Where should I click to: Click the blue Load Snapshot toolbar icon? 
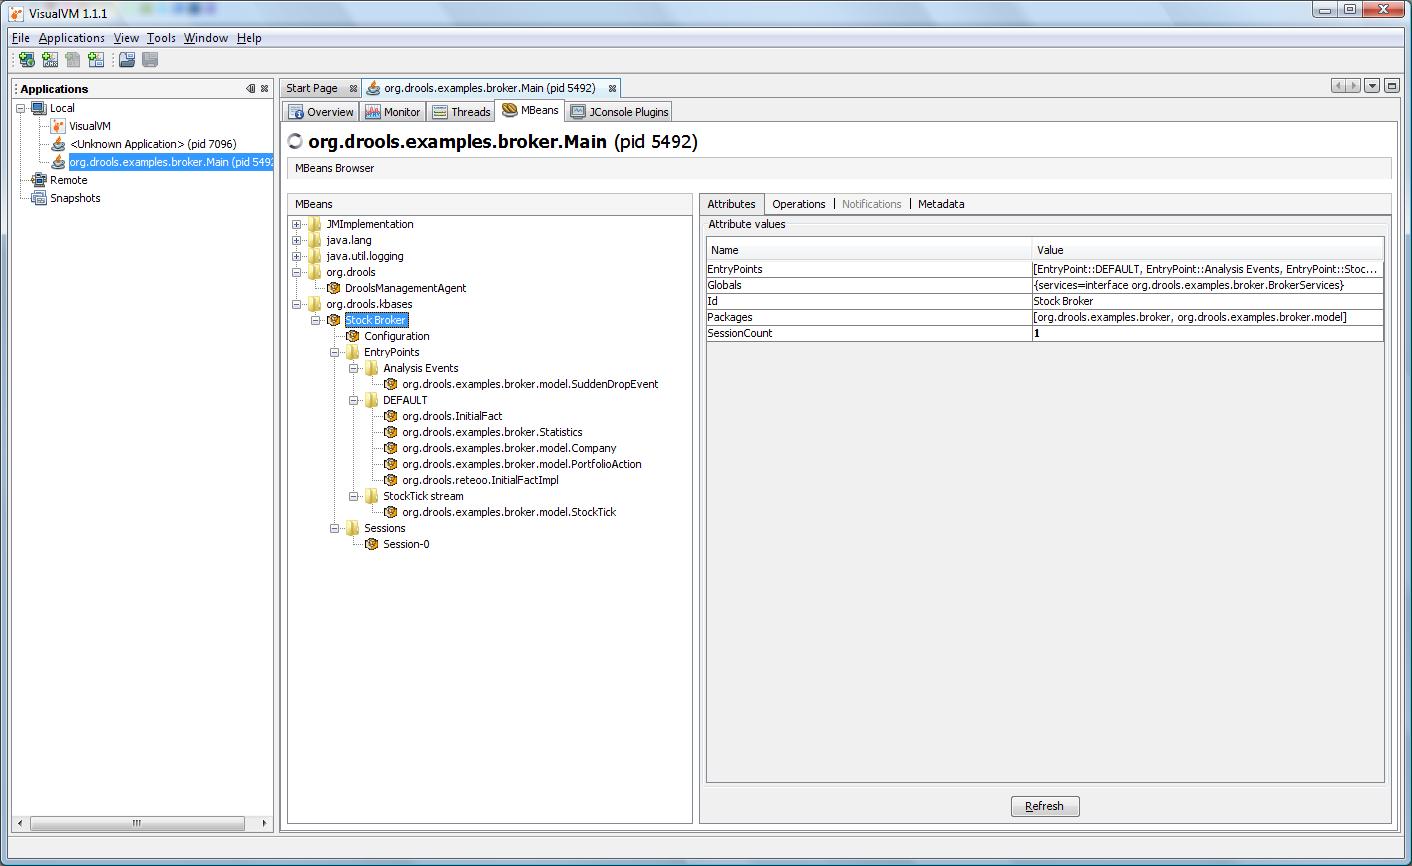(x=127, y=60)
